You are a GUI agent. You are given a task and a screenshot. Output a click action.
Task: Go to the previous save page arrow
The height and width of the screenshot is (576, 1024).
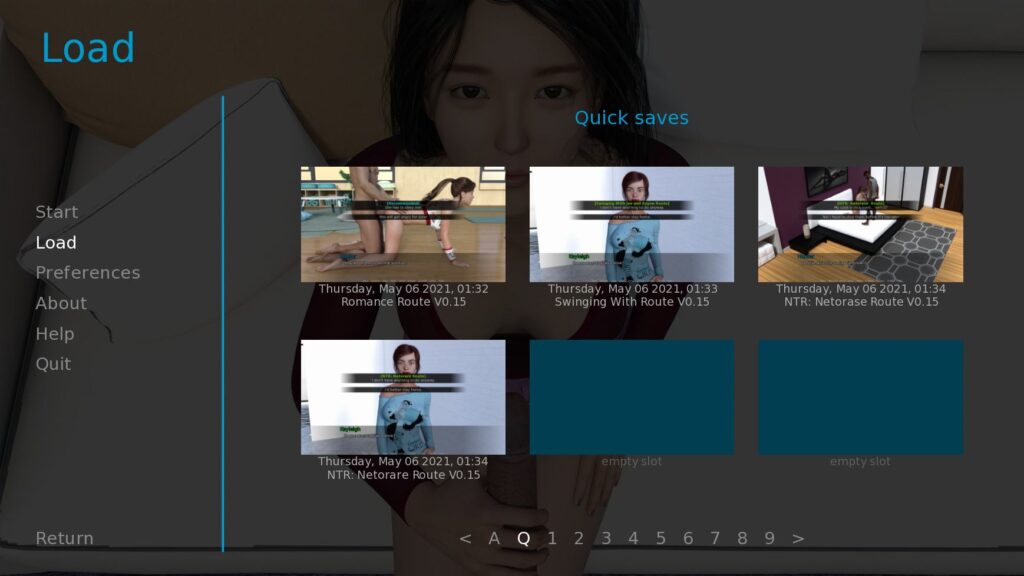click(x=465, y=539)
